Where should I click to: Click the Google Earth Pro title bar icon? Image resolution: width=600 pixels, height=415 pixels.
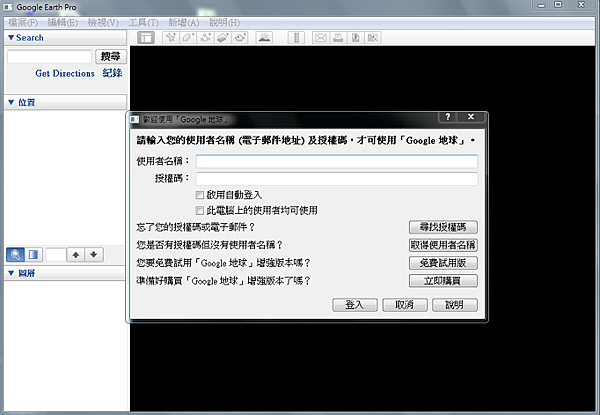pos(8,7)
